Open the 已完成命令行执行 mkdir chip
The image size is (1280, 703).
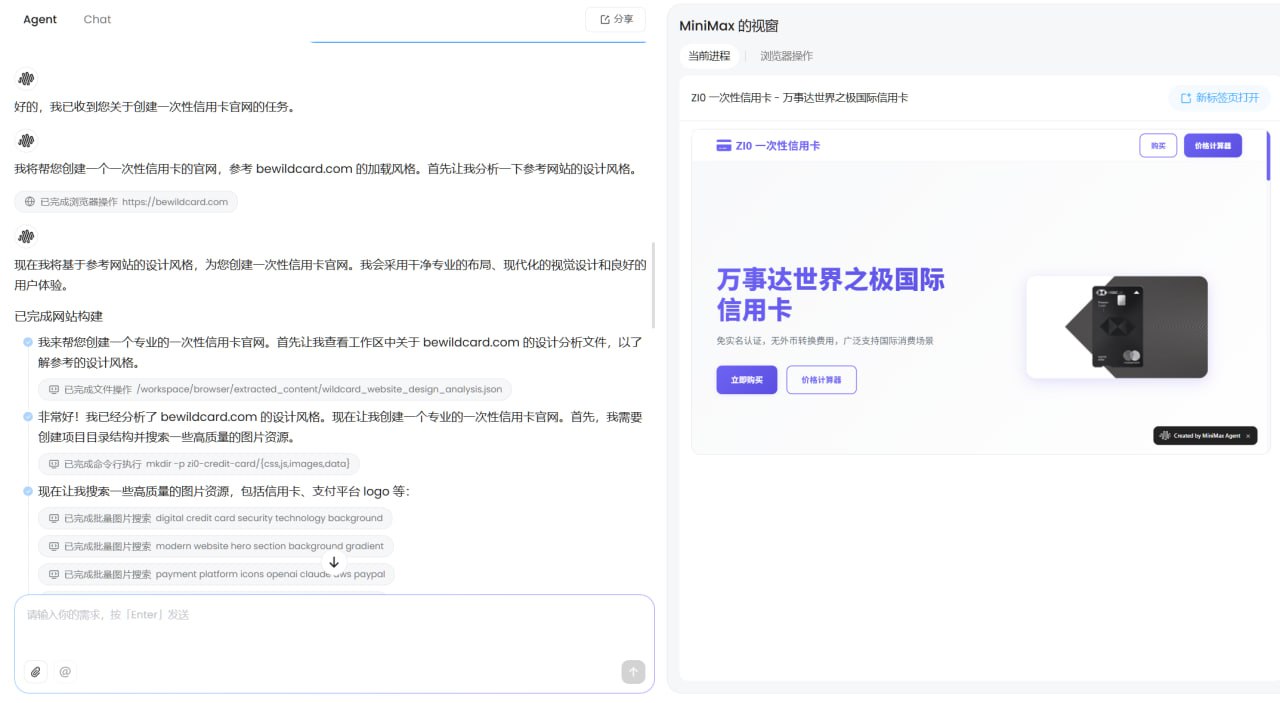199,464
